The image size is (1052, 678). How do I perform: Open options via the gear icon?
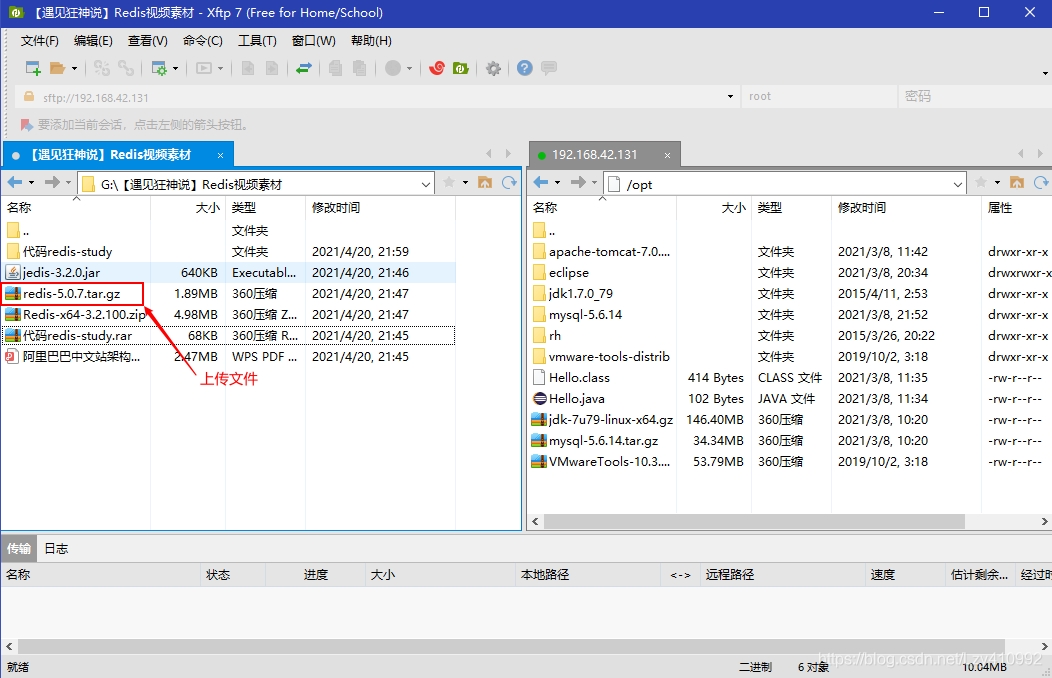coord(493,68)
